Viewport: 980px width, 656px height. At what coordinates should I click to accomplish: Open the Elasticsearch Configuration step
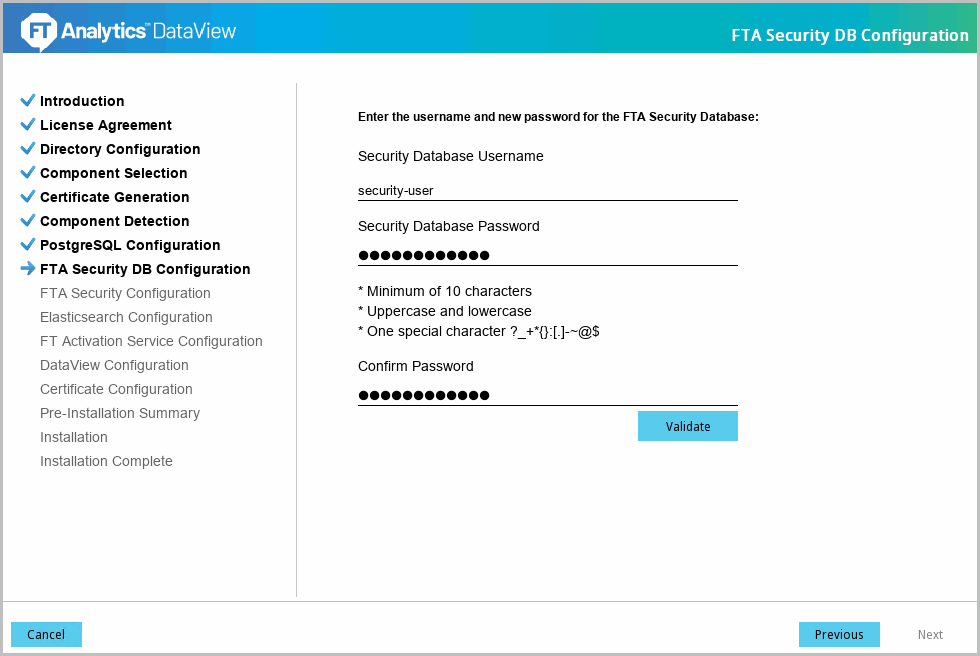(x=126, y=317)
